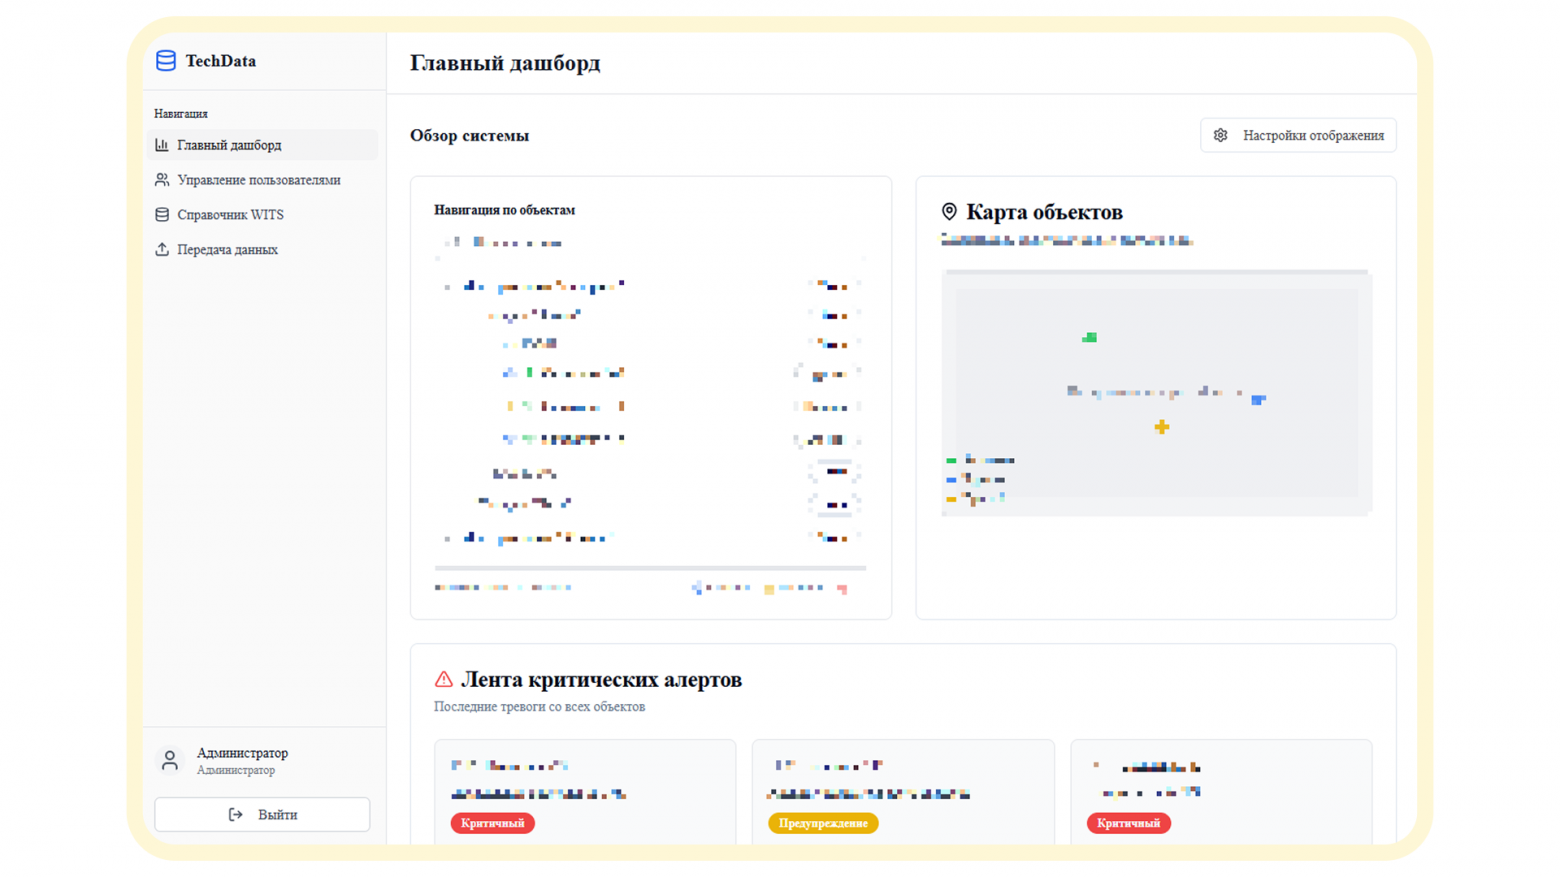1560x877 pixels.
Task: Click the bar chart icon beside Главный дашборд
Action: coord(162,145)
